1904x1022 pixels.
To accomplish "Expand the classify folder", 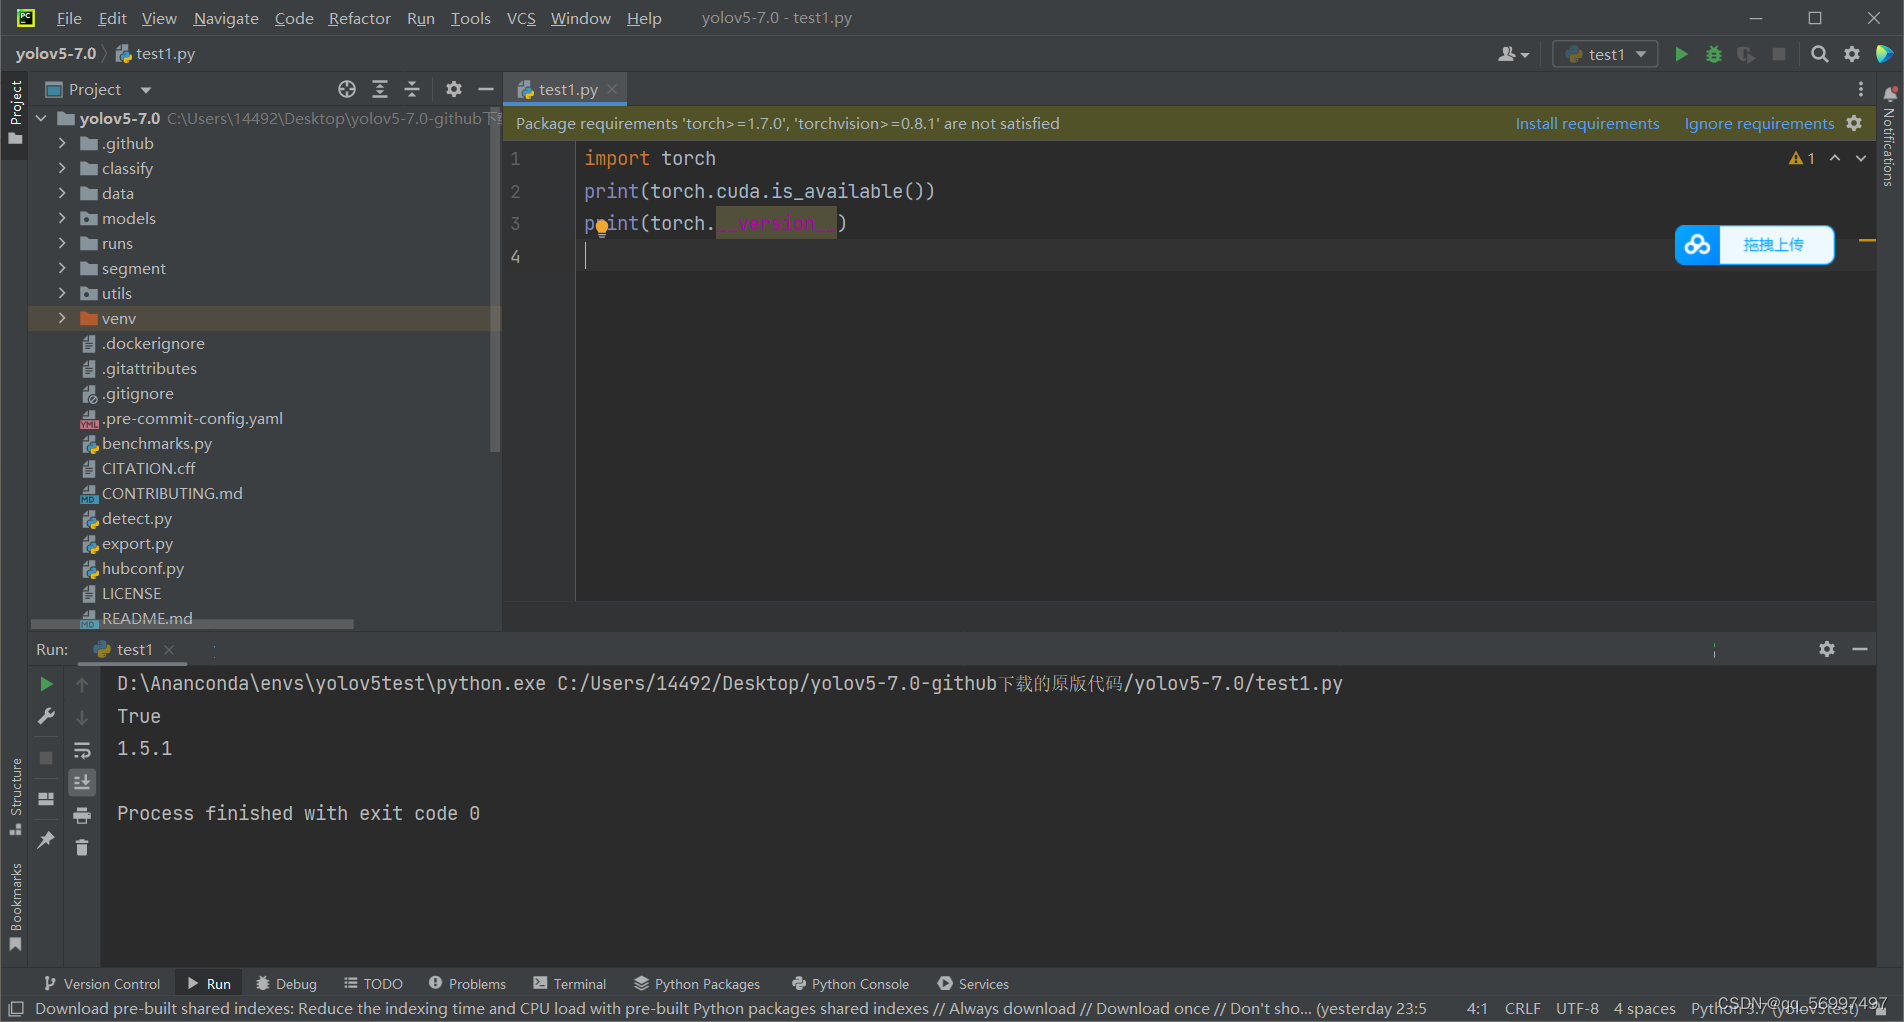I will [62, 168].
